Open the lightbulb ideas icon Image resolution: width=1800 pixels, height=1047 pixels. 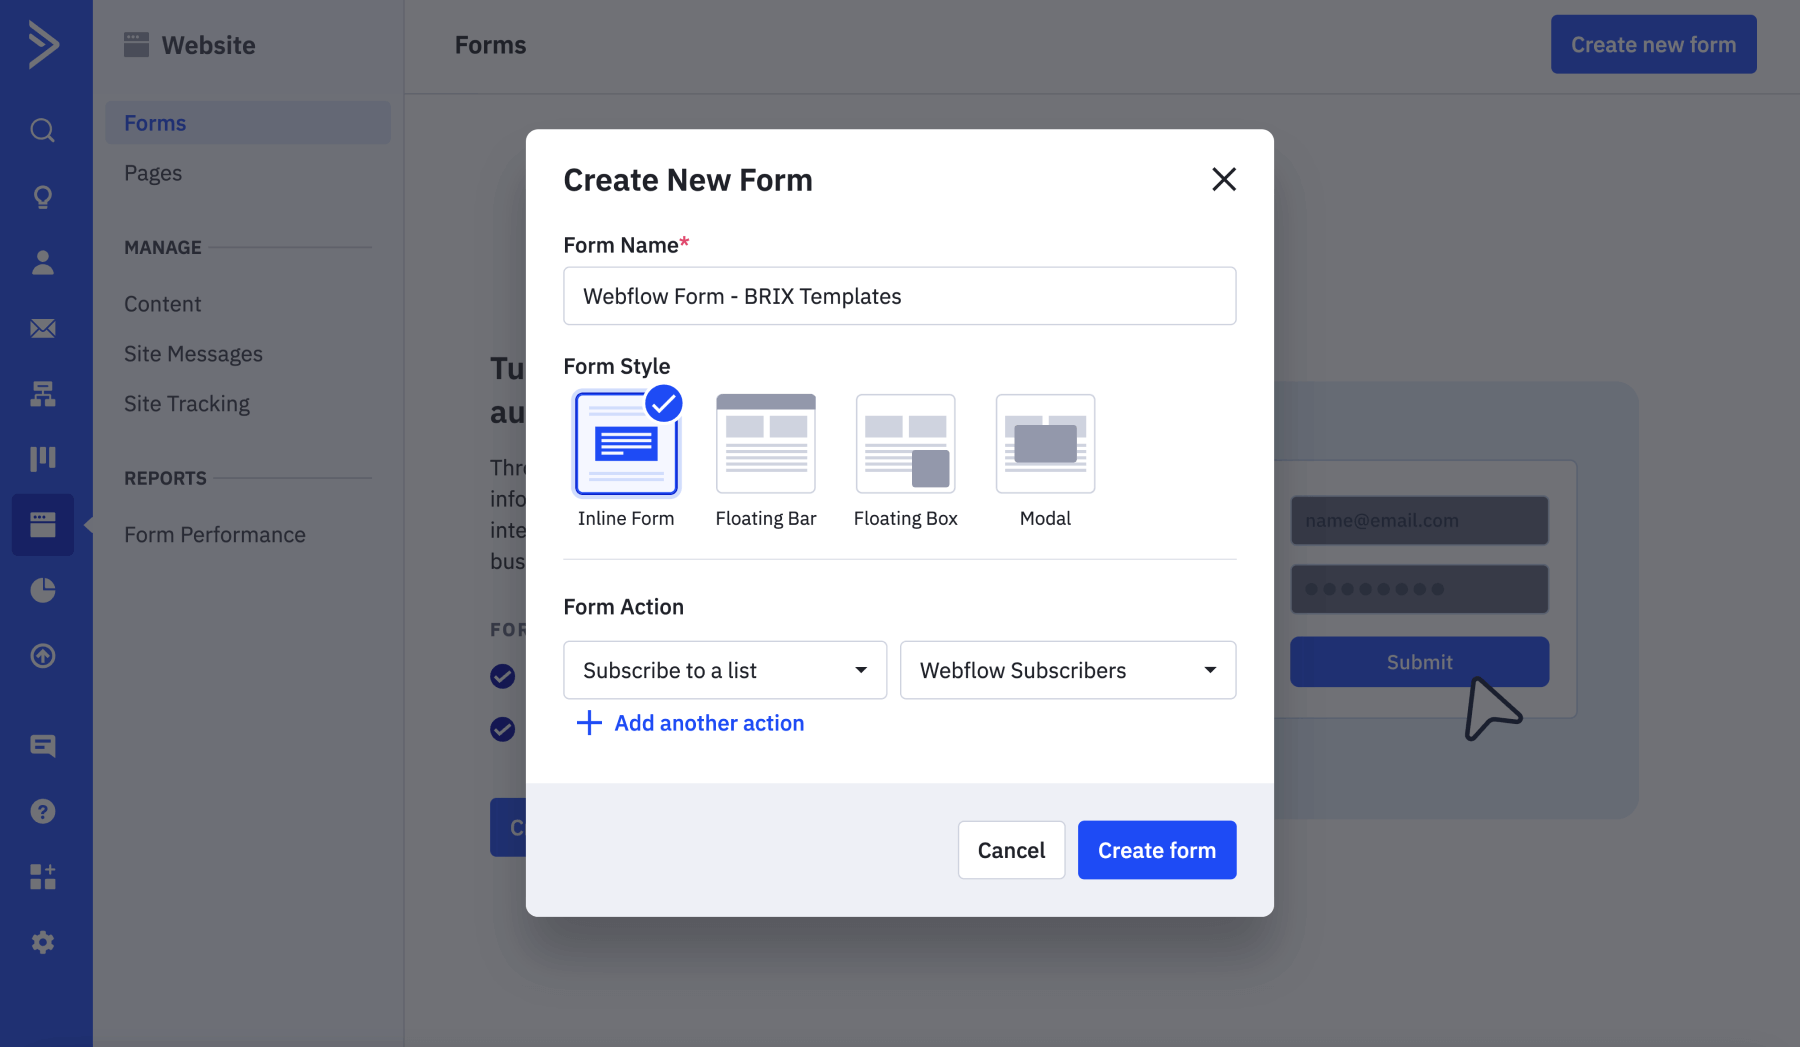tap(43, 196)
